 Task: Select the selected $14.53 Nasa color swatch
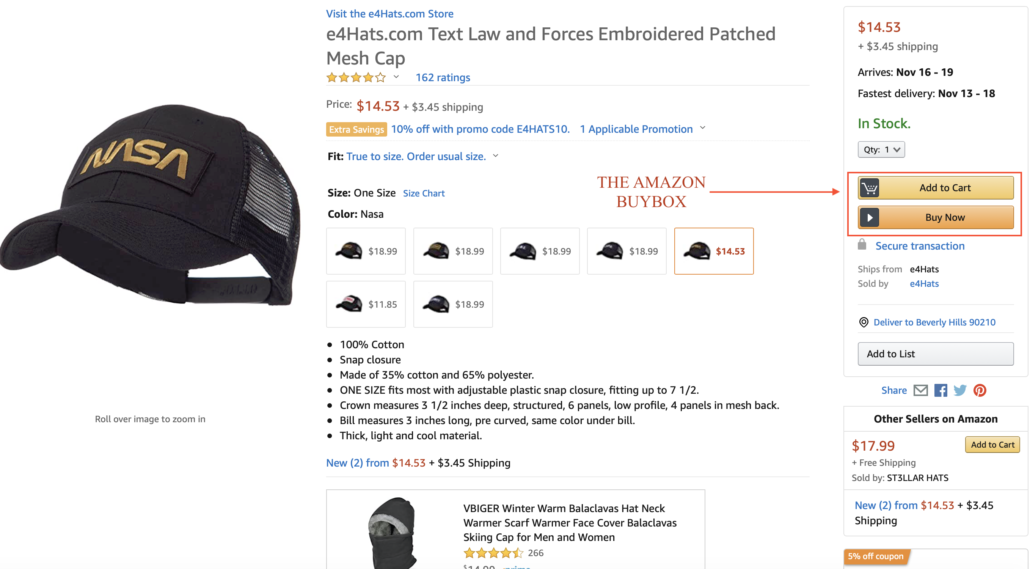[714, 251]
